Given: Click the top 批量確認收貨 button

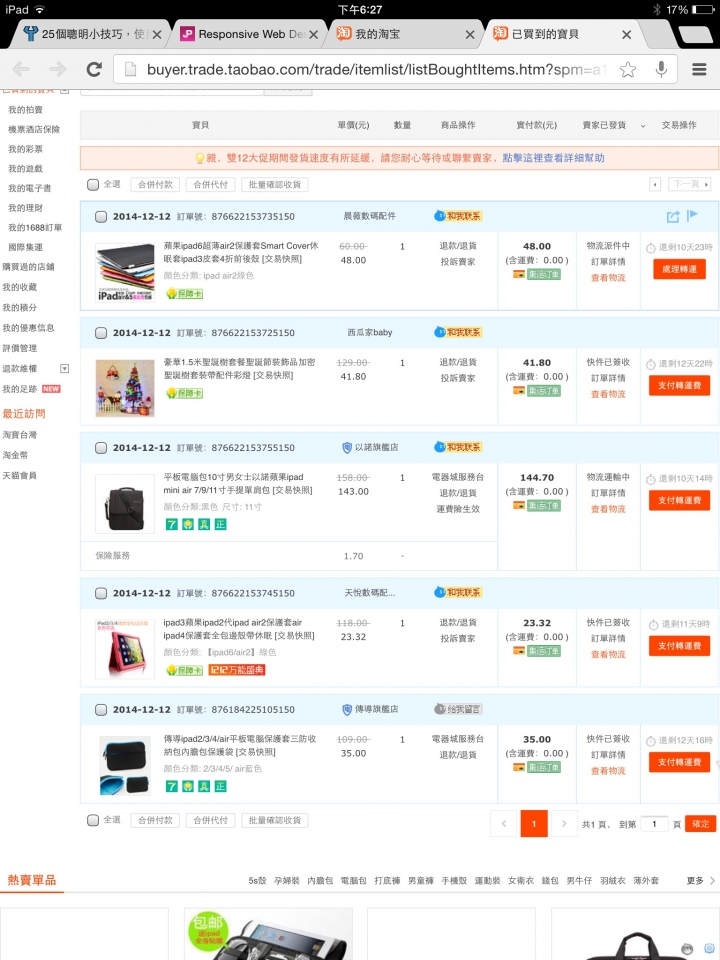Looking at the screenshot, I should (x=274, y=184).
